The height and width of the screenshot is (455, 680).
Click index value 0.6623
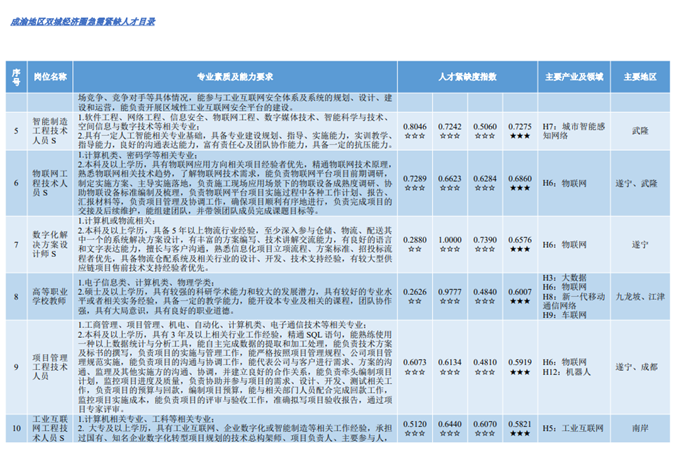click(450, 178)
